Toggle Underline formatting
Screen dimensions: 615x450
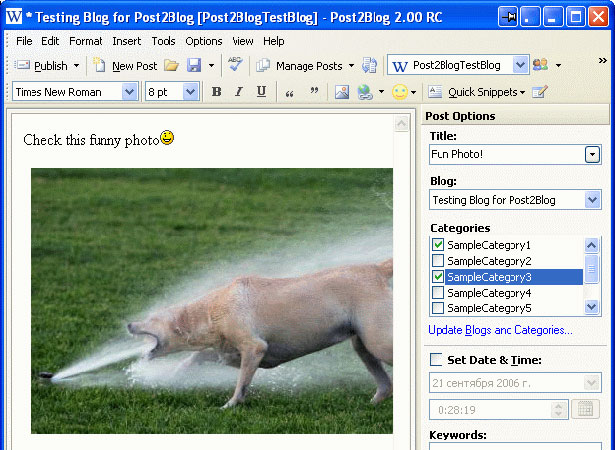click(261, 92)
